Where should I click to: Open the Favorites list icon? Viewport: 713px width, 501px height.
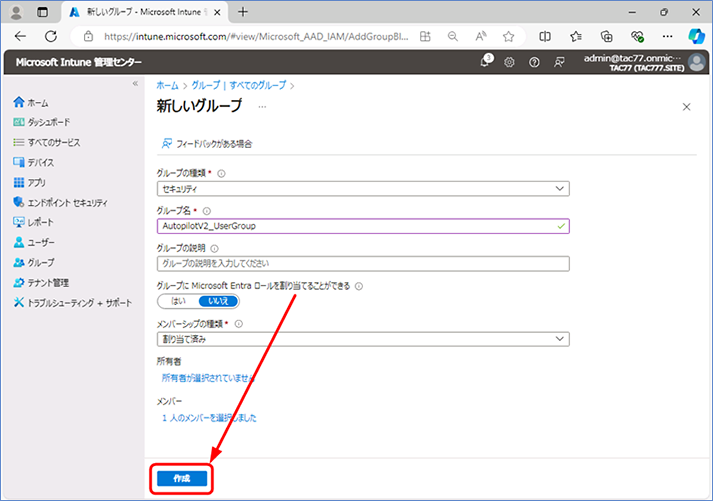(576, 36)
